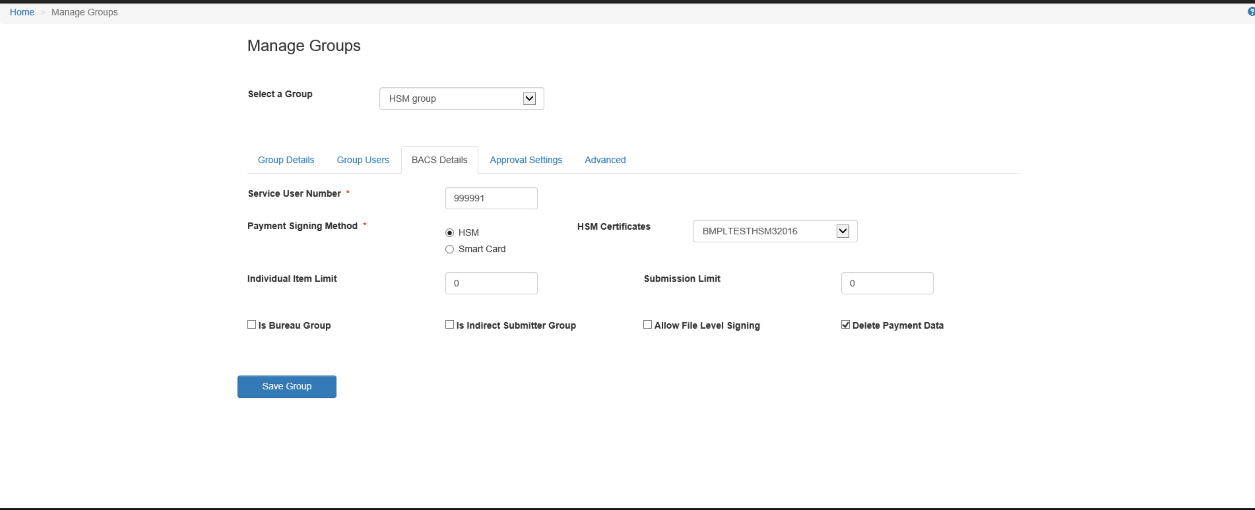Click the Service User Number field
This screenshot has width=1255, height=510.
[x=491, y=198]
